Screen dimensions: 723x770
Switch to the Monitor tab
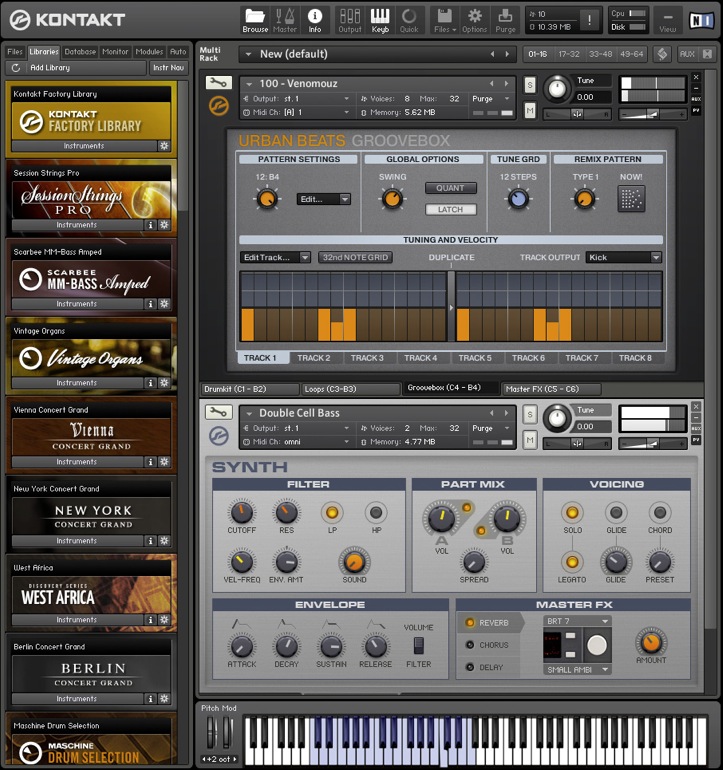pos(115,52)
